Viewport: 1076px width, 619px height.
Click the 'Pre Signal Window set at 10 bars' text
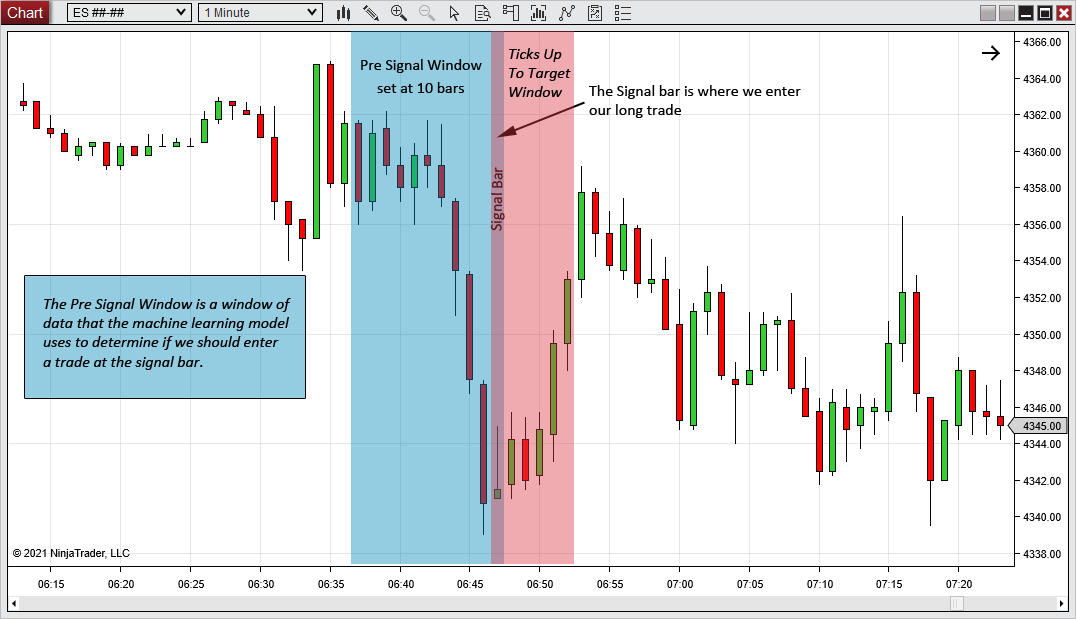(421, 76)
